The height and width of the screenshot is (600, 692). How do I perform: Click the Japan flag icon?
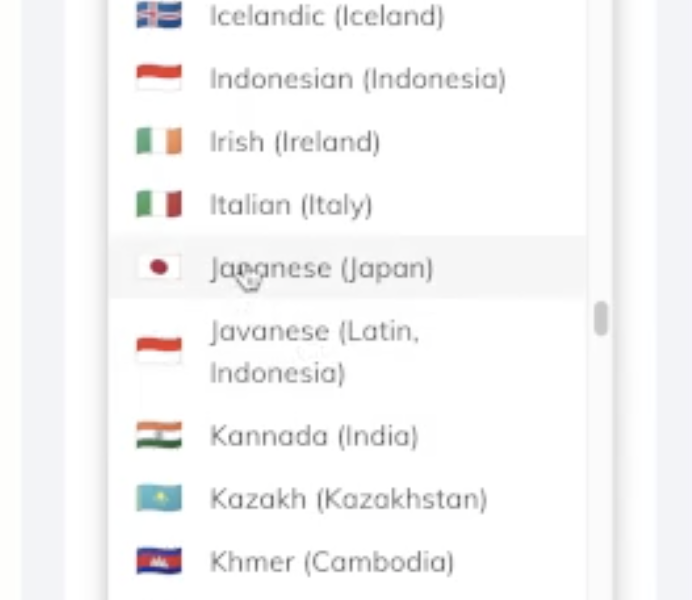point(158,267)
